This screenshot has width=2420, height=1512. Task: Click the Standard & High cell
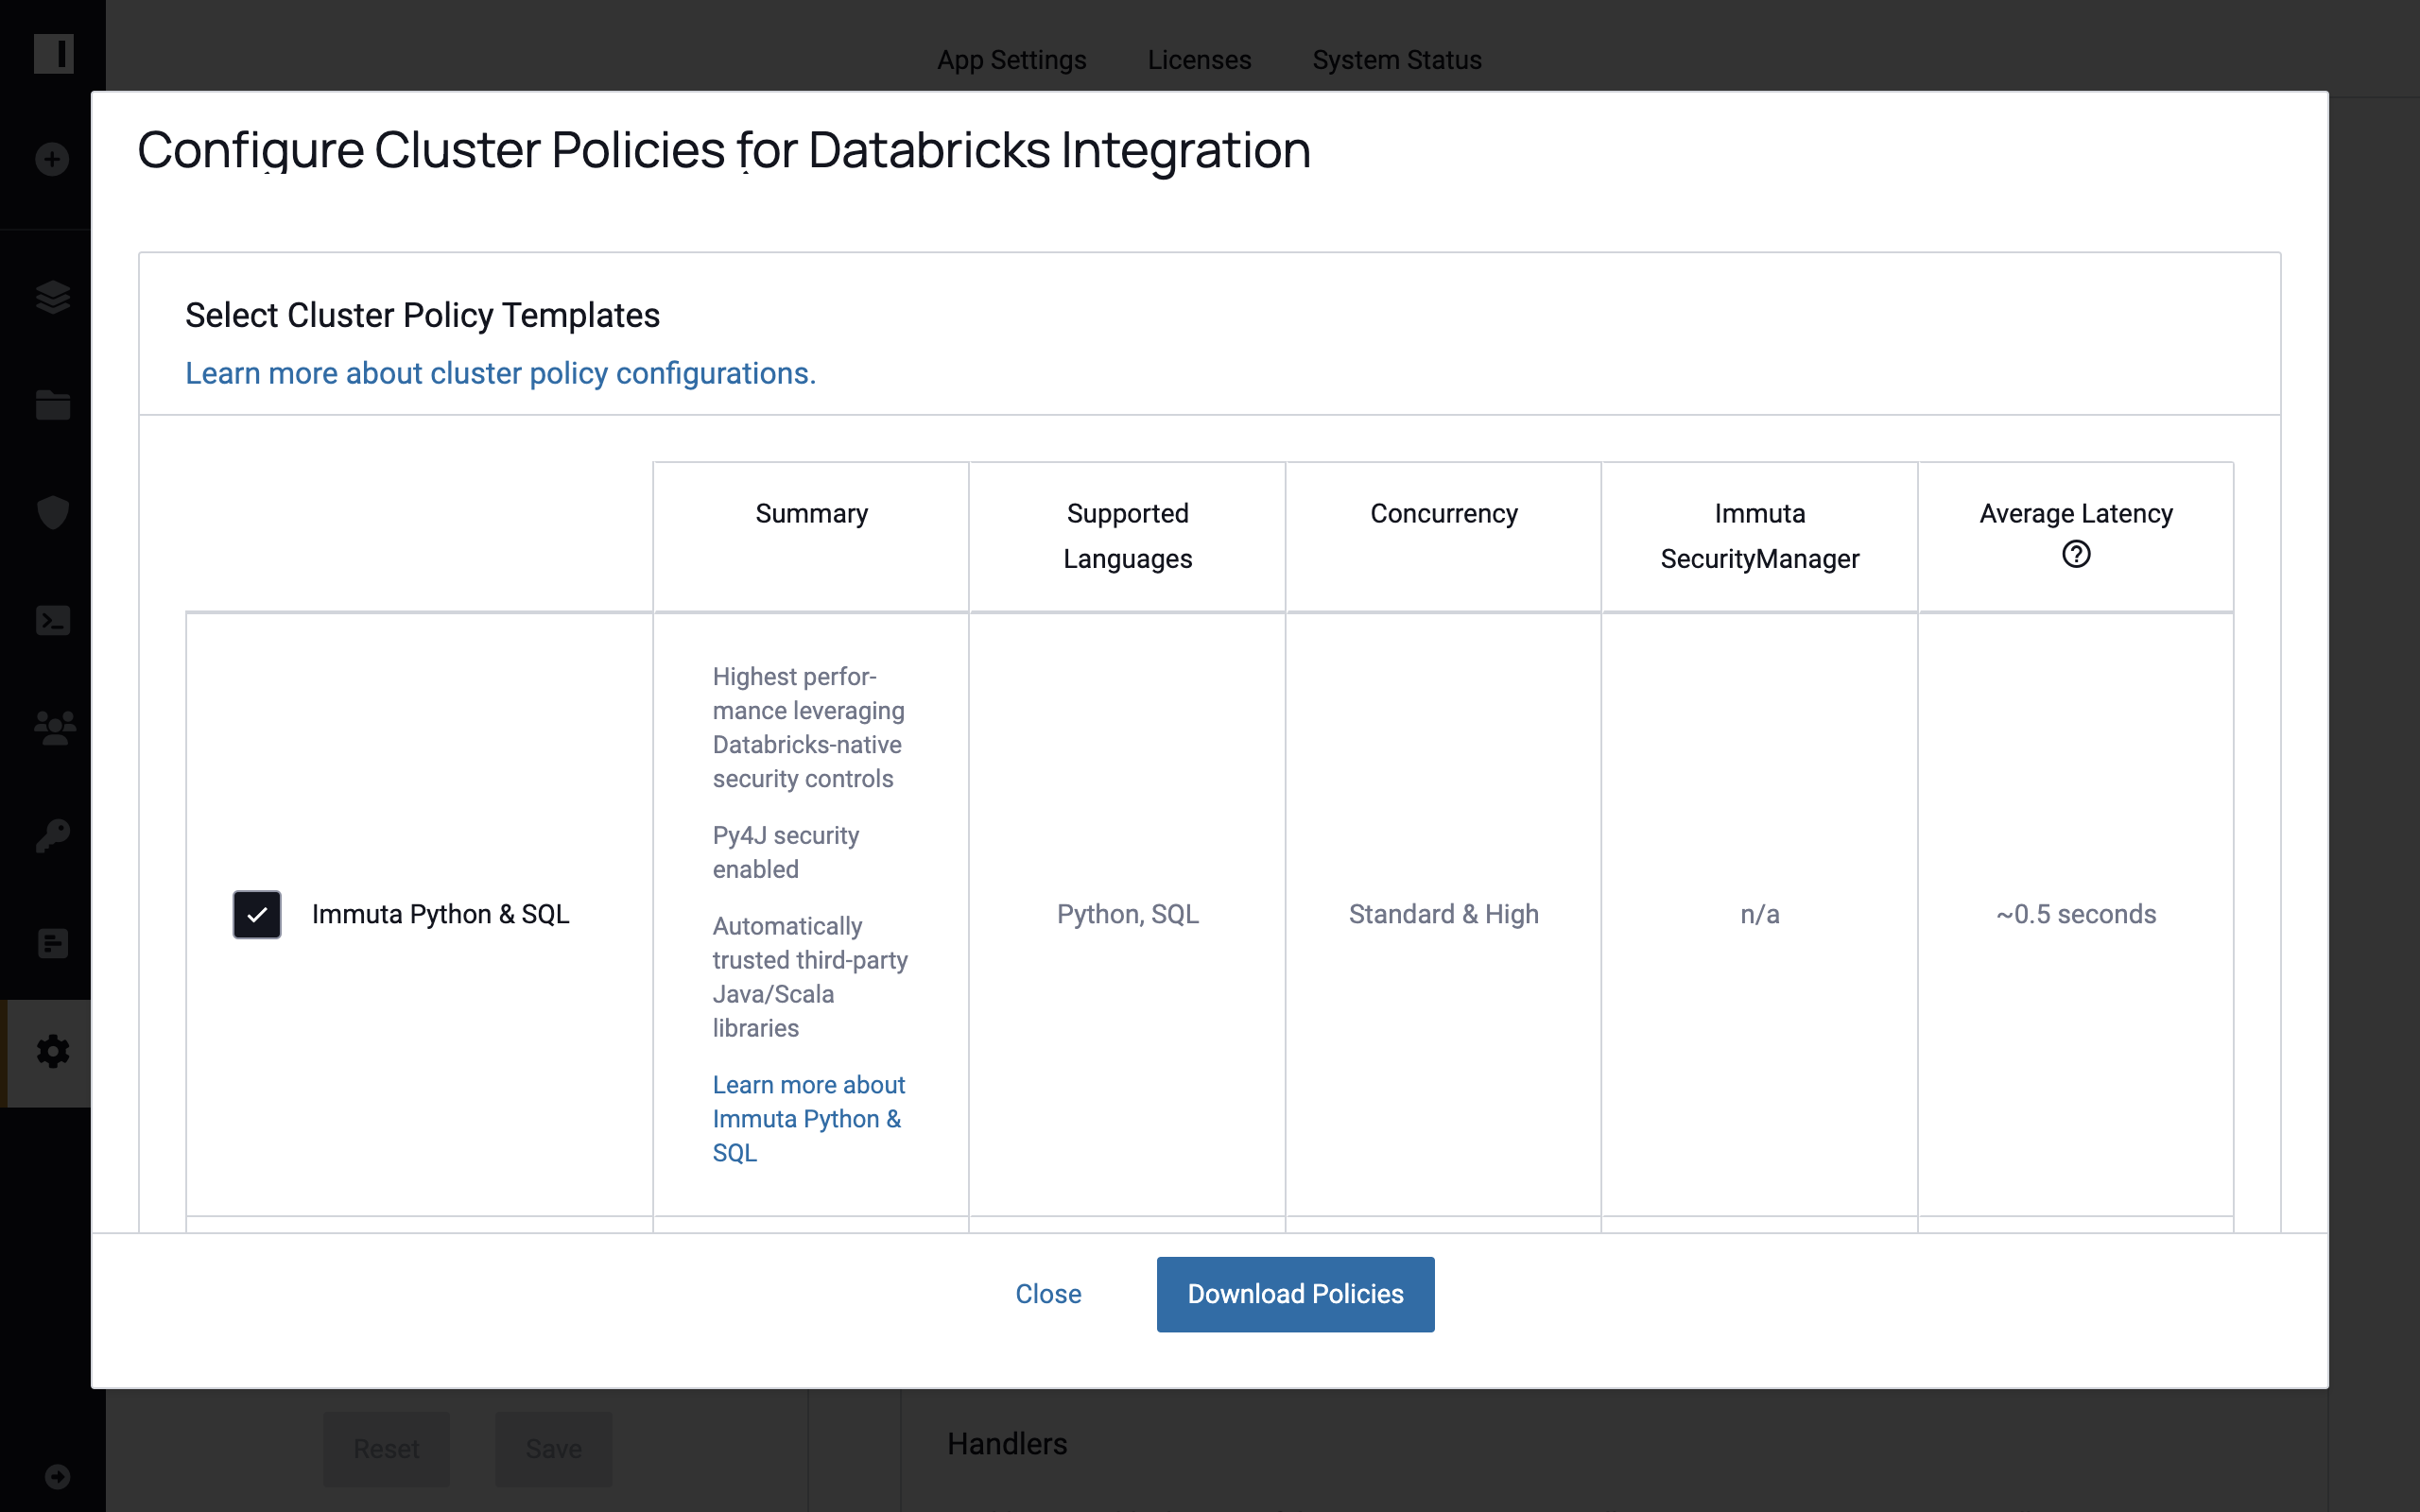[1443, 914]
